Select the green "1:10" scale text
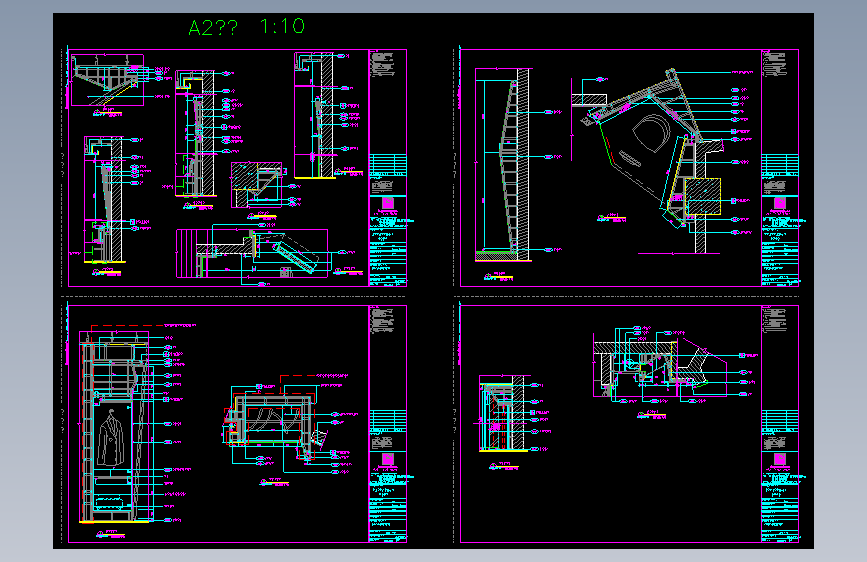The height and width of the screenshot is (562, 867). [x=282, y=26]
